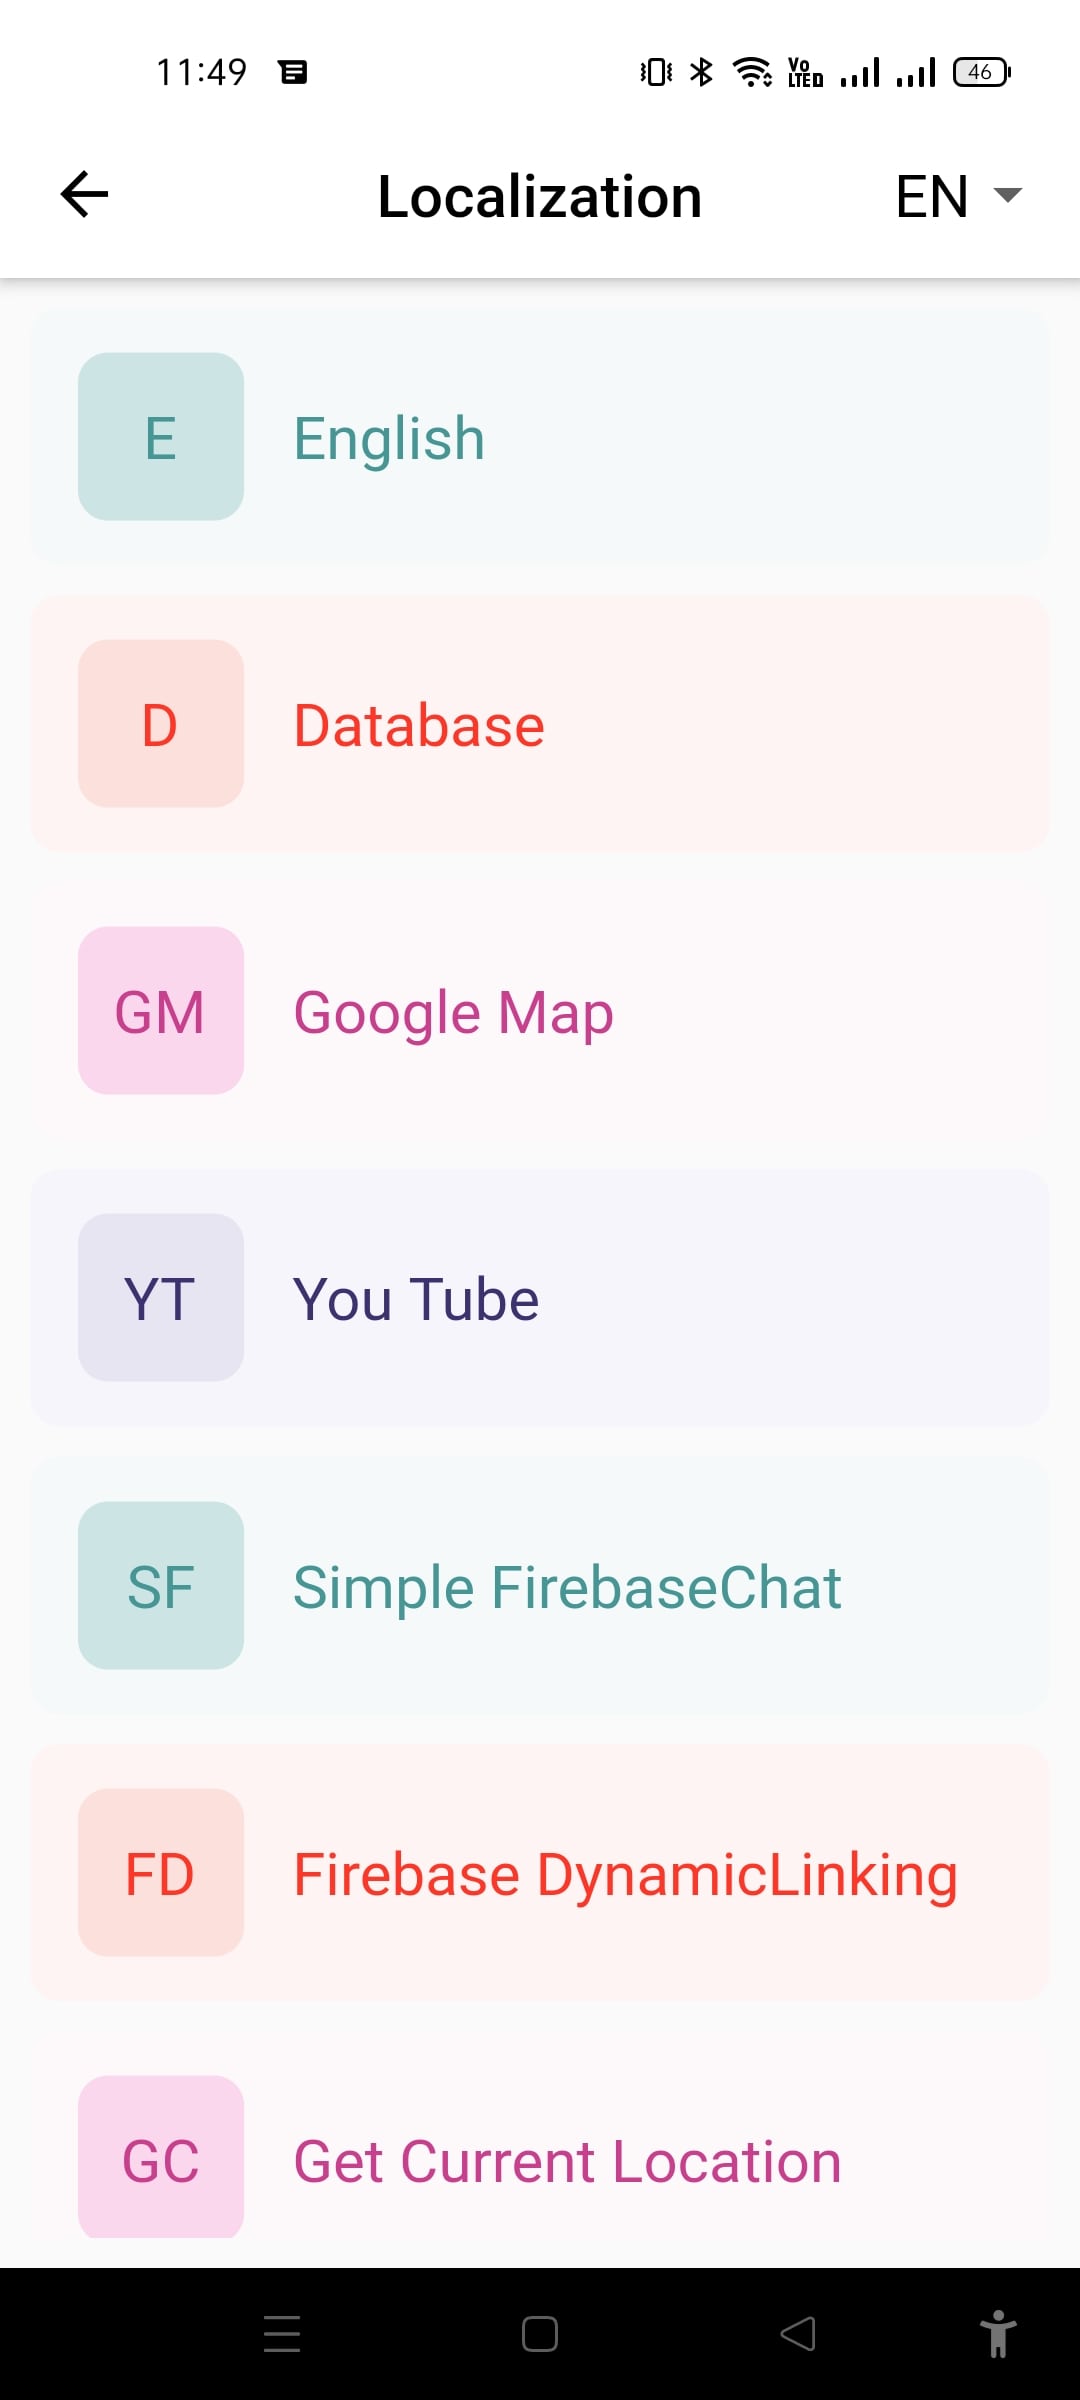Open Firebase DynamicLinking entry

pyautogui.click(x=625, y=1874)
